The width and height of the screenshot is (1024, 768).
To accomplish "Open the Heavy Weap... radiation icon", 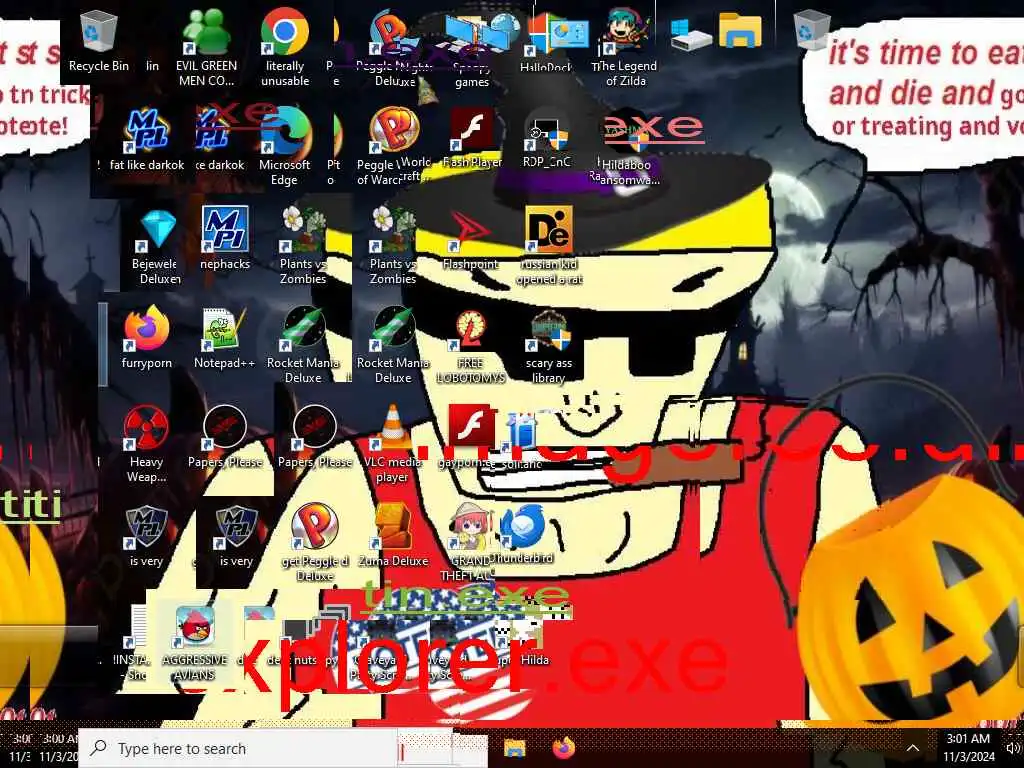I will 146,444.
